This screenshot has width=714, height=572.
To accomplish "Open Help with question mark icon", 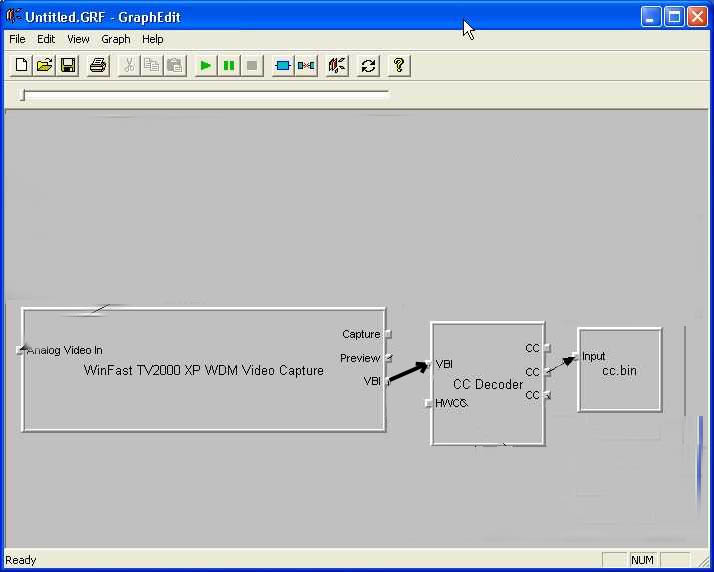I will point(399,66).
